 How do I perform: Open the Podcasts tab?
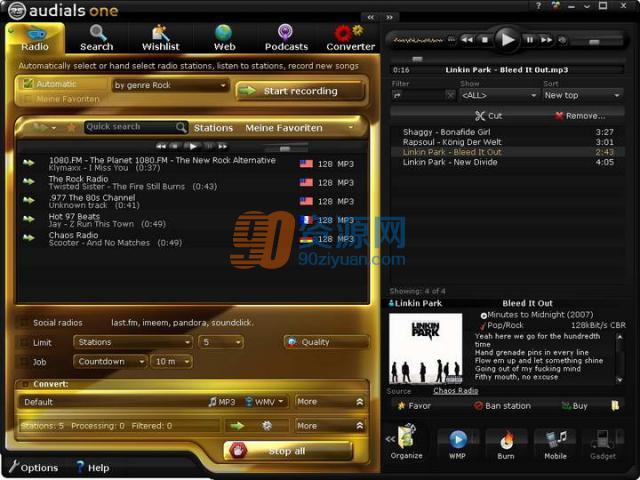click(286, 38)
